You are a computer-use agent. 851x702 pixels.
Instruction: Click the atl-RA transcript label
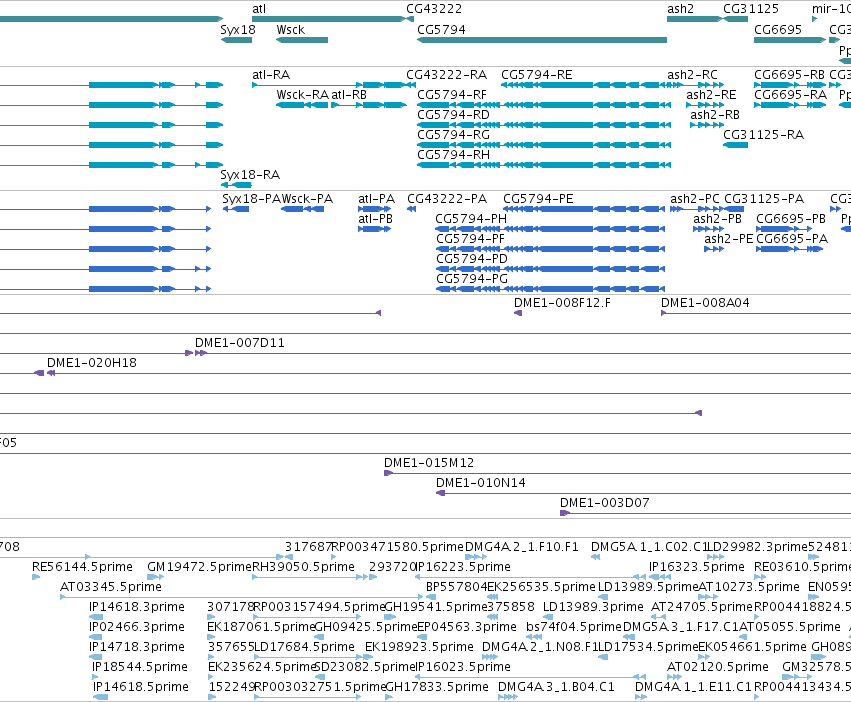(x=271, y=74)
